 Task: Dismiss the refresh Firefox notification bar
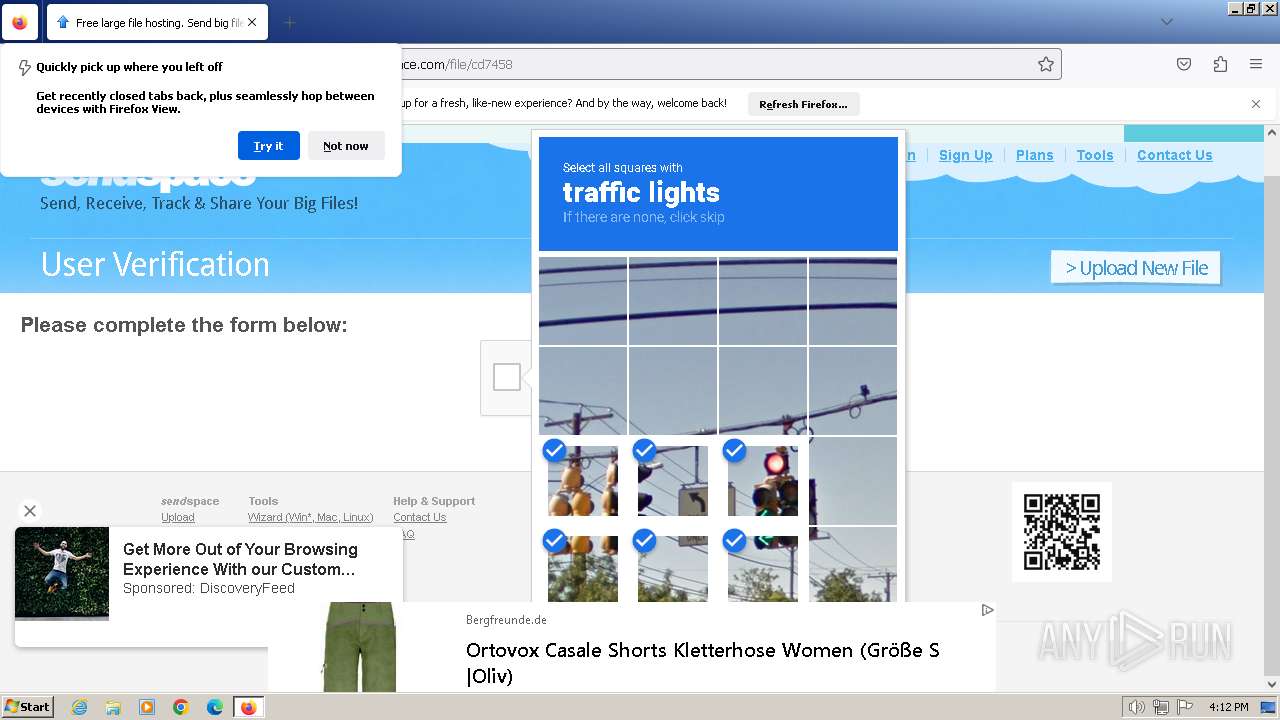tap(1256, 104)
